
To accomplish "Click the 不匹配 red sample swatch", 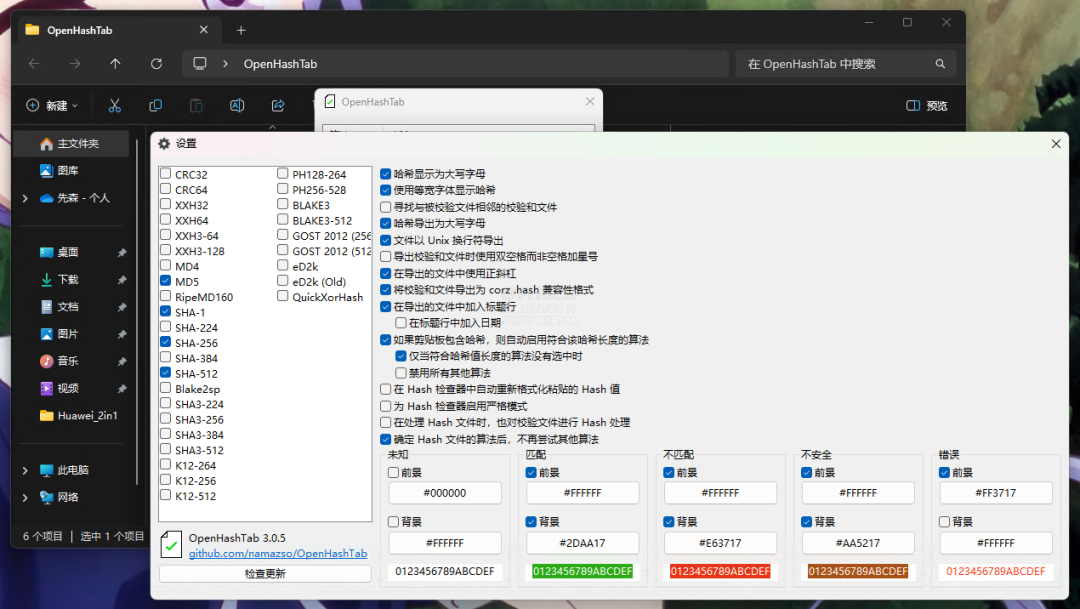I will (x=720, y=571).
